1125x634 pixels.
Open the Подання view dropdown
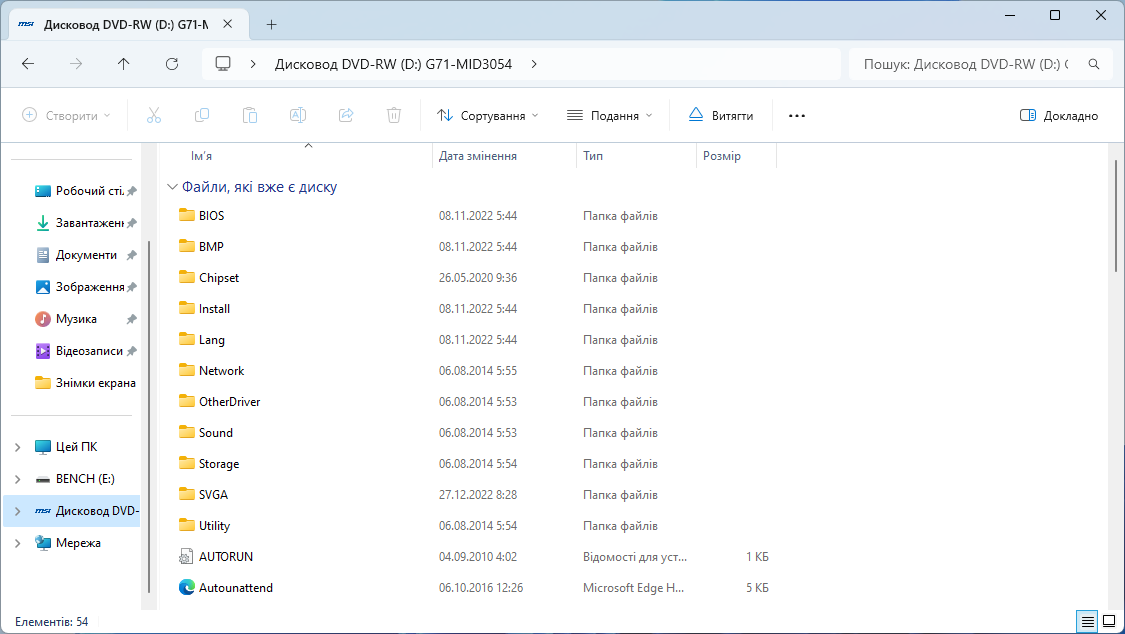[610, 115]
